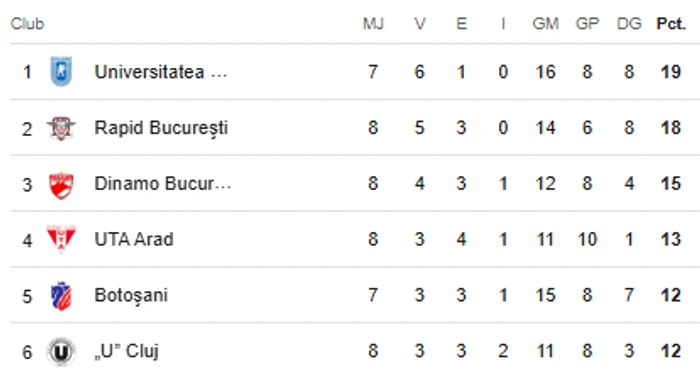Click Universitatea's 19 points value
This screenshot has width=700, height=375.
click(x=671, y=72)
